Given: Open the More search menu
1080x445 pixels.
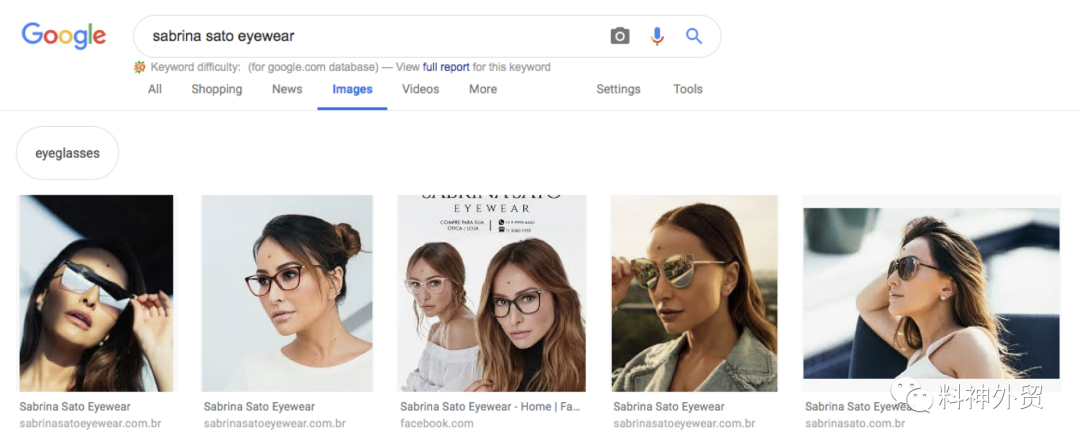Looking at the screenshot, I should [x=483, y=89].
